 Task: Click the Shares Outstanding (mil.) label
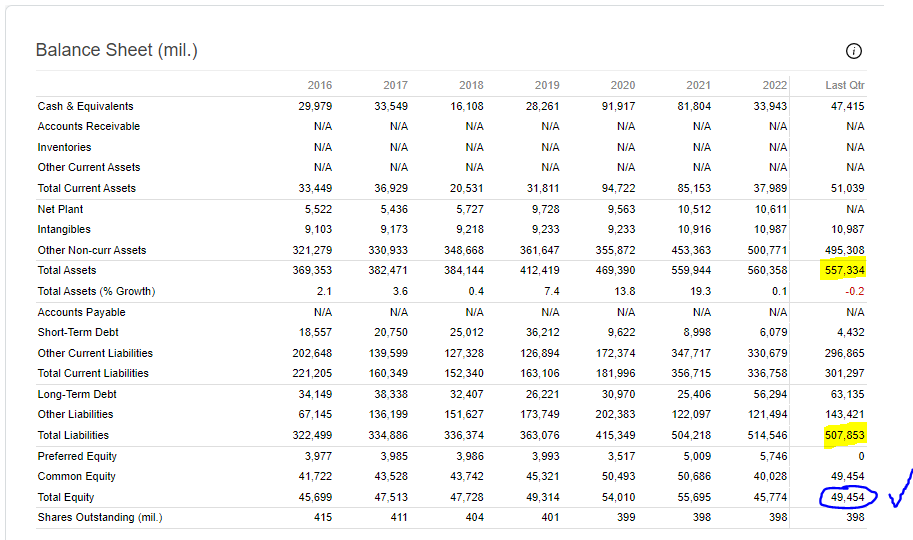tap(100, 517)
